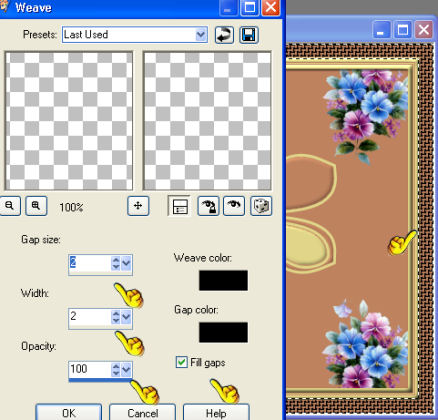
Task: Save the current Weave preset
Action: [249, 35]
